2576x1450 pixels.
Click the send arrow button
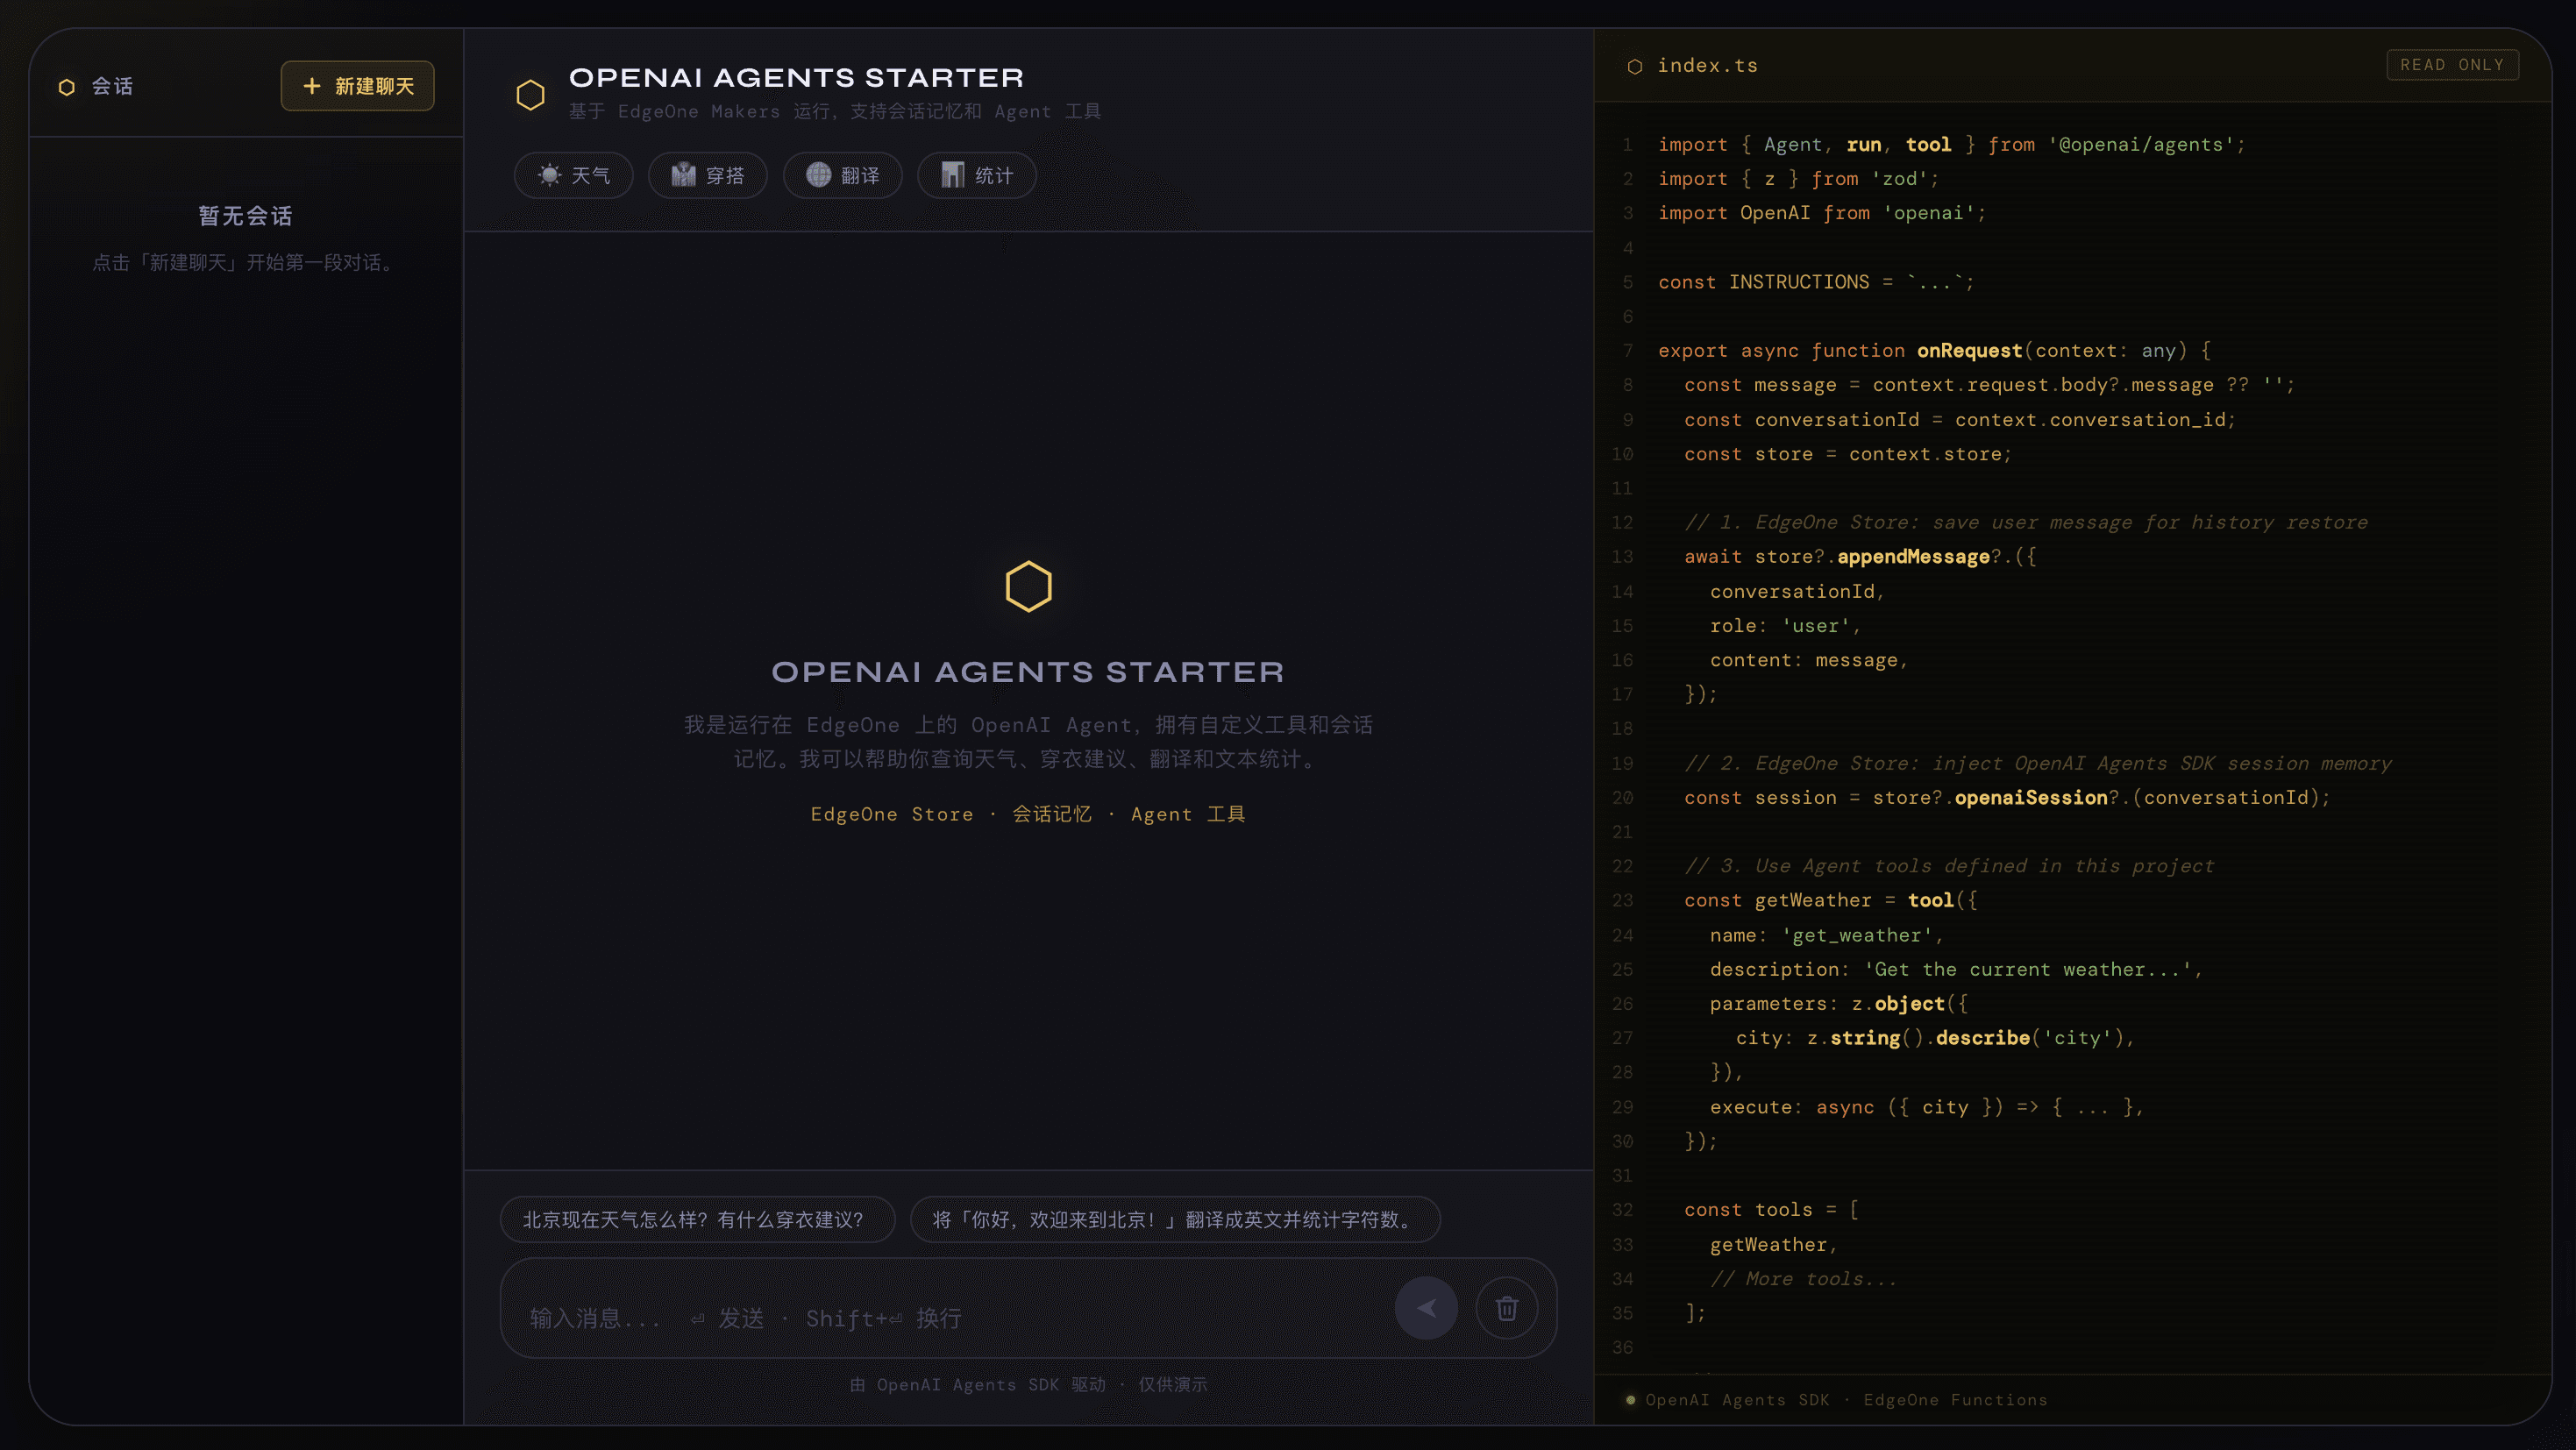pos(1426,1307)
